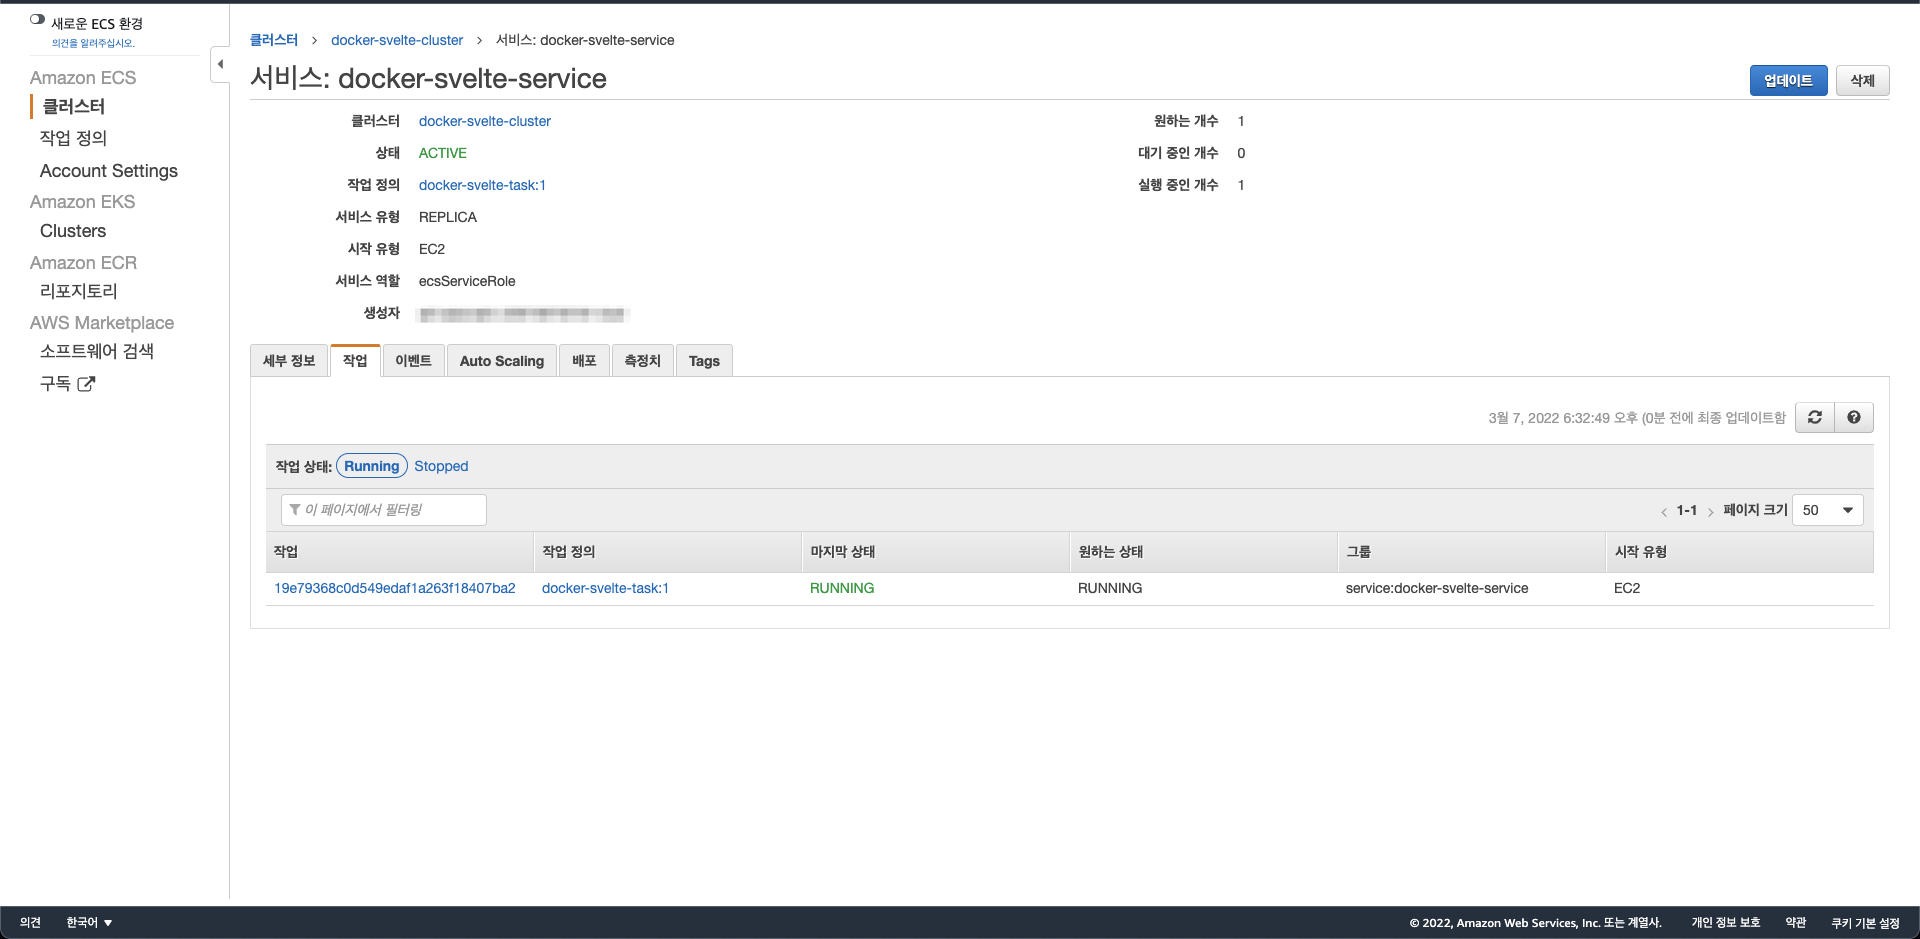Select the Stopped task status filter
The height and width of the screenshot is (939, 1920).
coord(441,466)
